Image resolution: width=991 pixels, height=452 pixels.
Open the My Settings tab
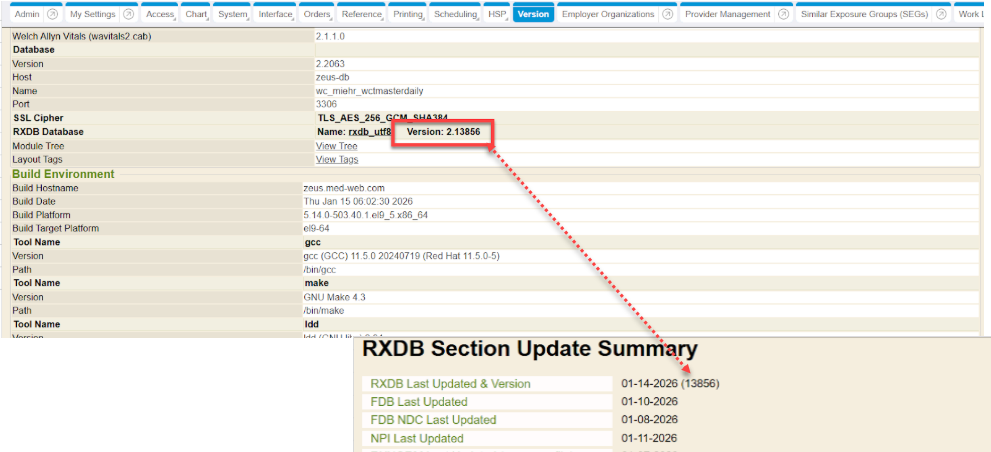[x=92, y=14]
